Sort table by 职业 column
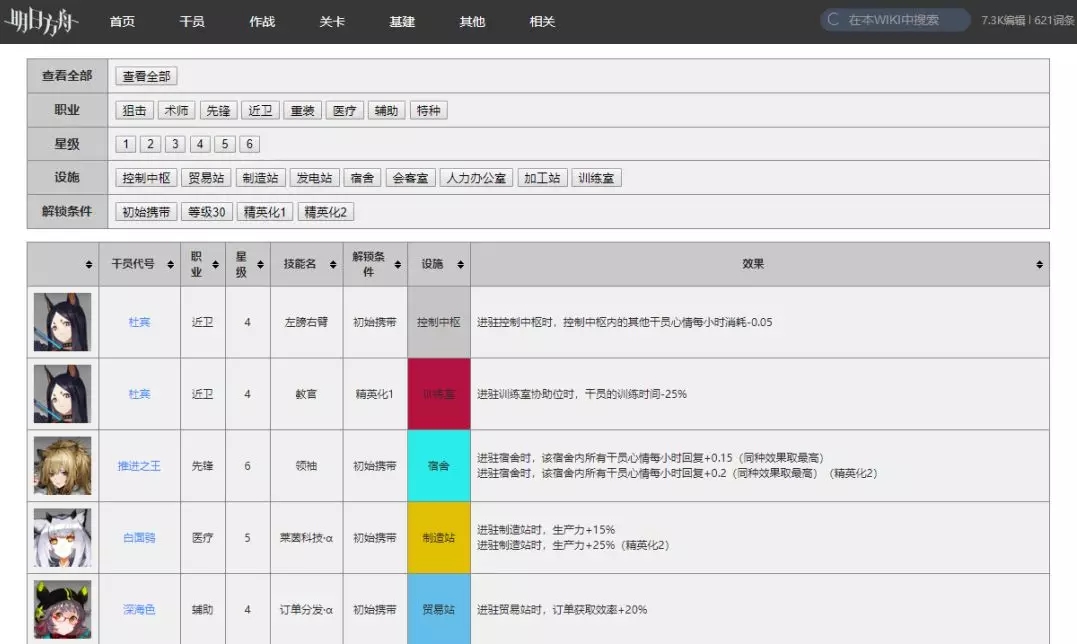This screenshot has width=1077, height=644. [216, 264]
